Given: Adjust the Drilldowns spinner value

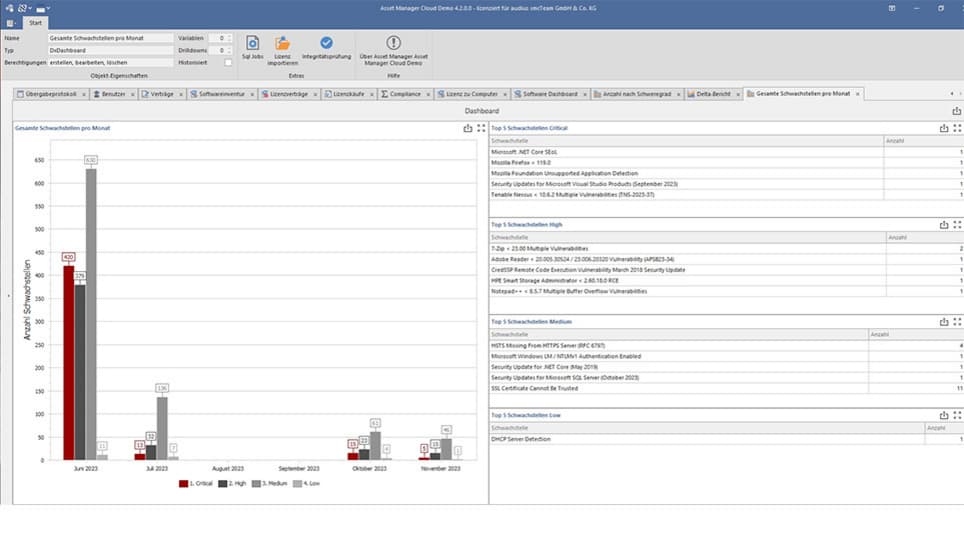Looking at the screenshot, I should [x=229, y=50].
